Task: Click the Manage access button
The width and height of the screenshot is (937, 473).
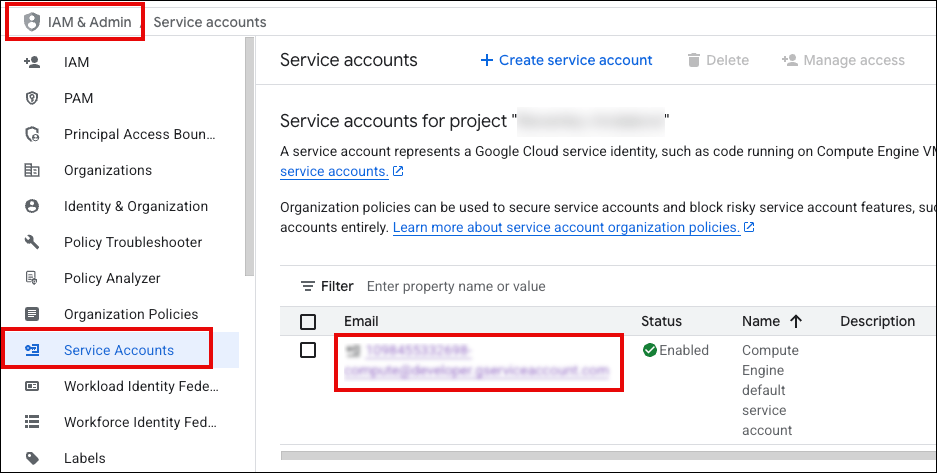Action: (843, 60)
